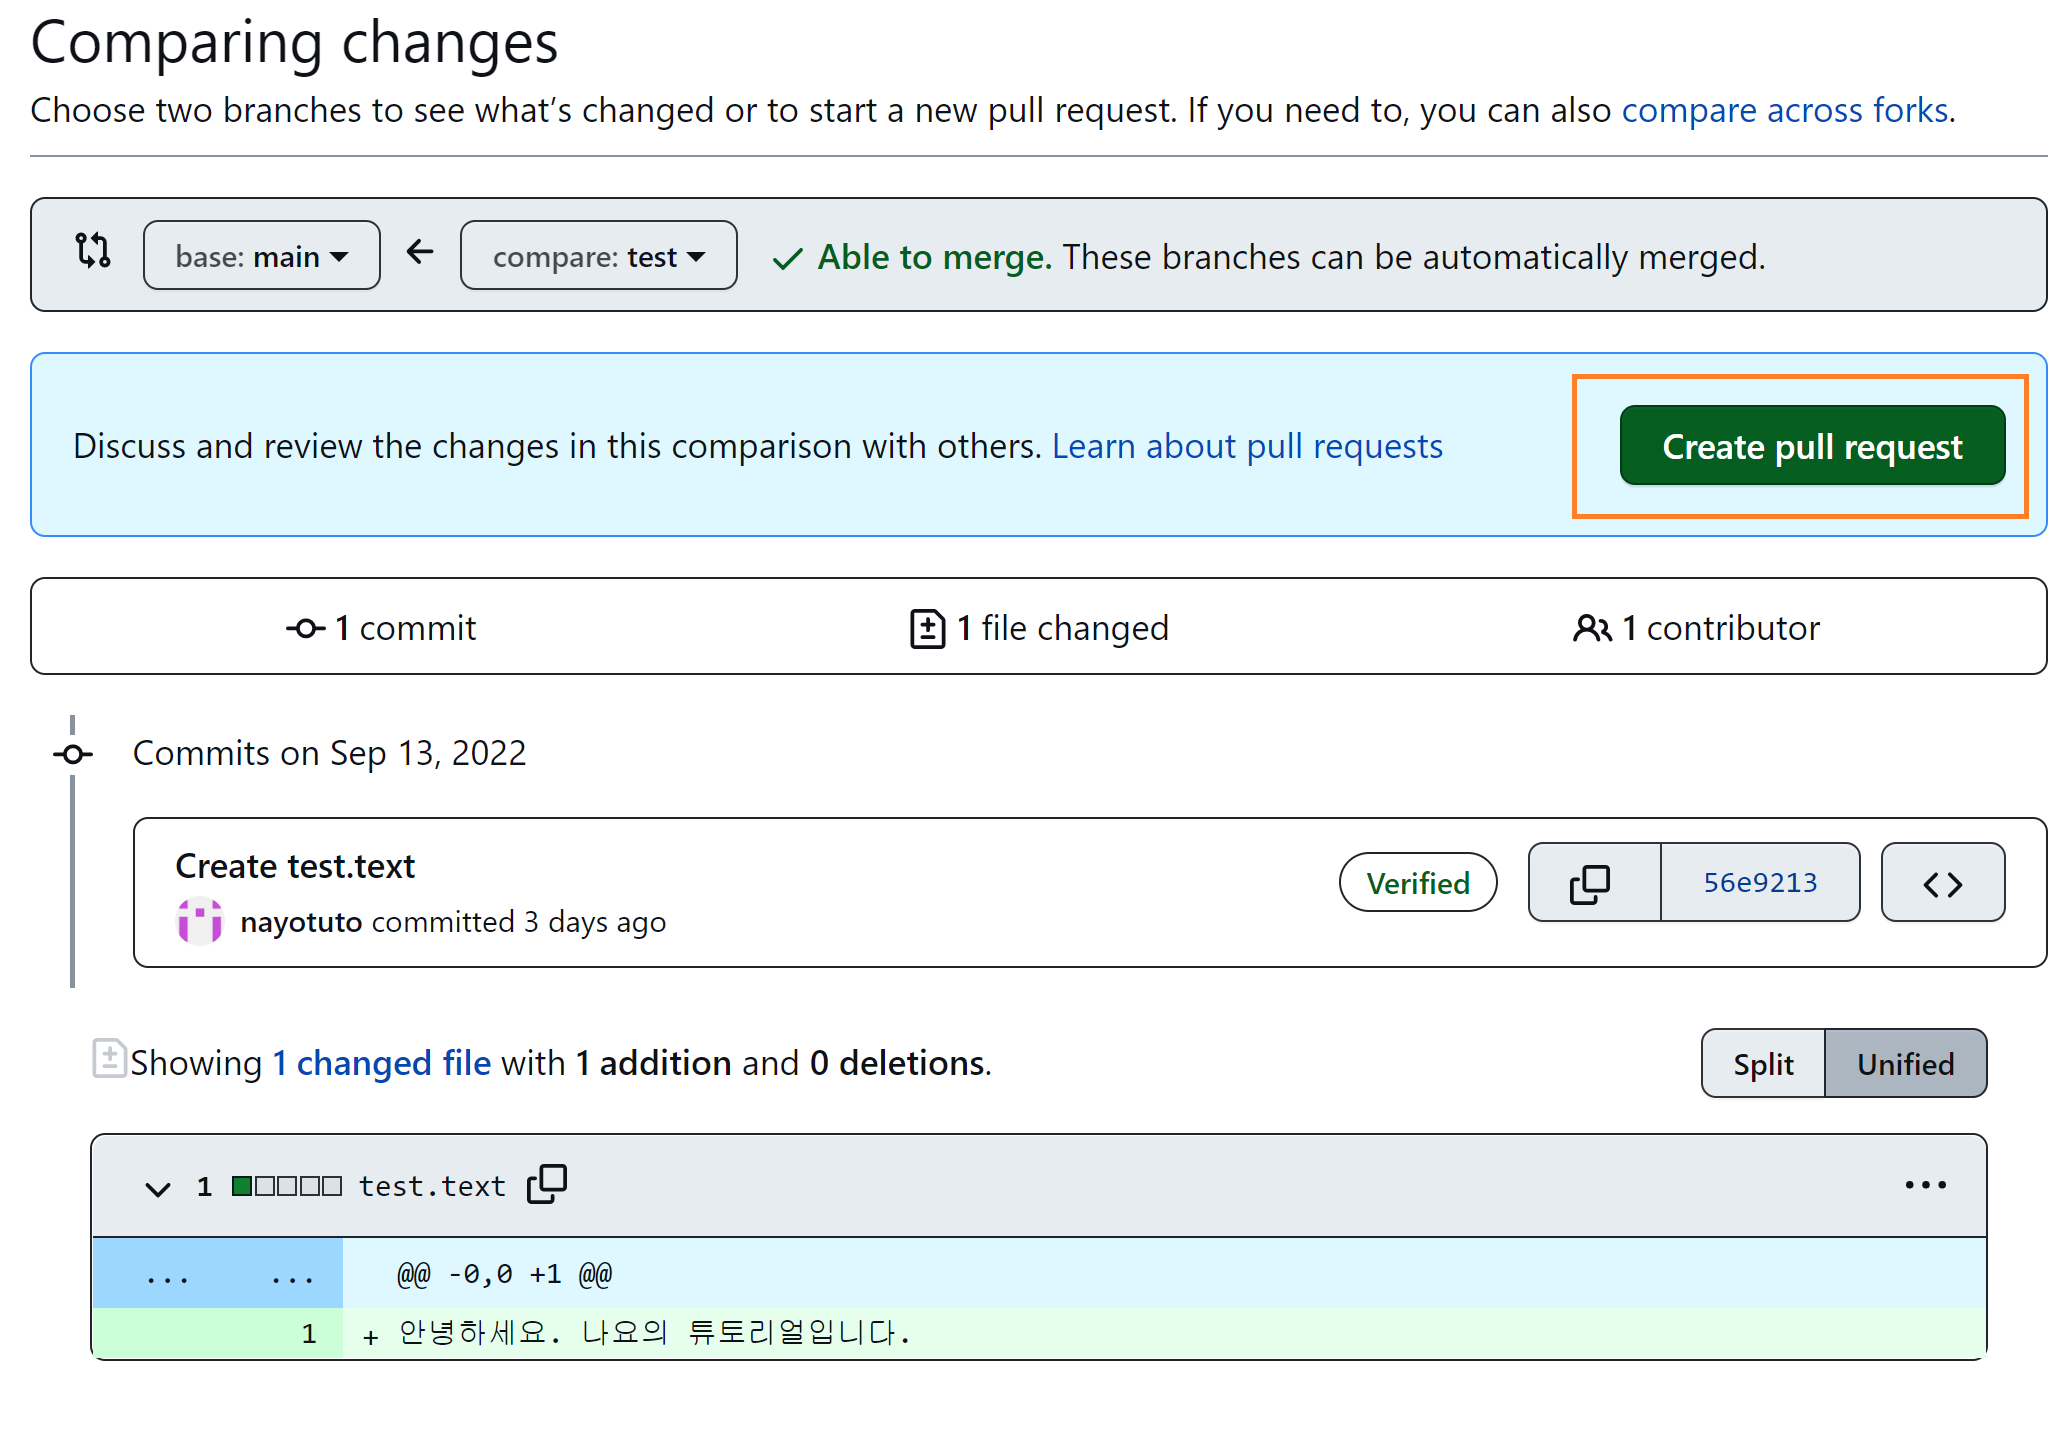The width and height of the screenshot is (2072, 1441).
Task: Open the diff file options ellipsis
Action: click(x=1925, y=1185)
